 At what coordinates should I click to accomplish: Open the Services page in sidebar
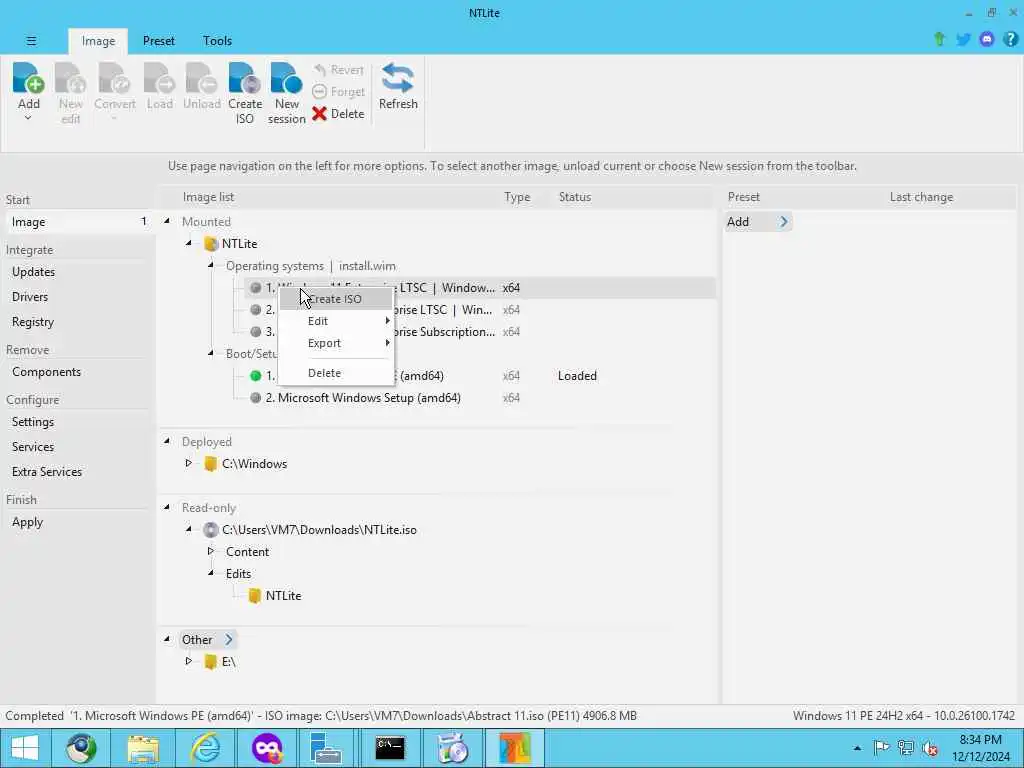point(33,447)
